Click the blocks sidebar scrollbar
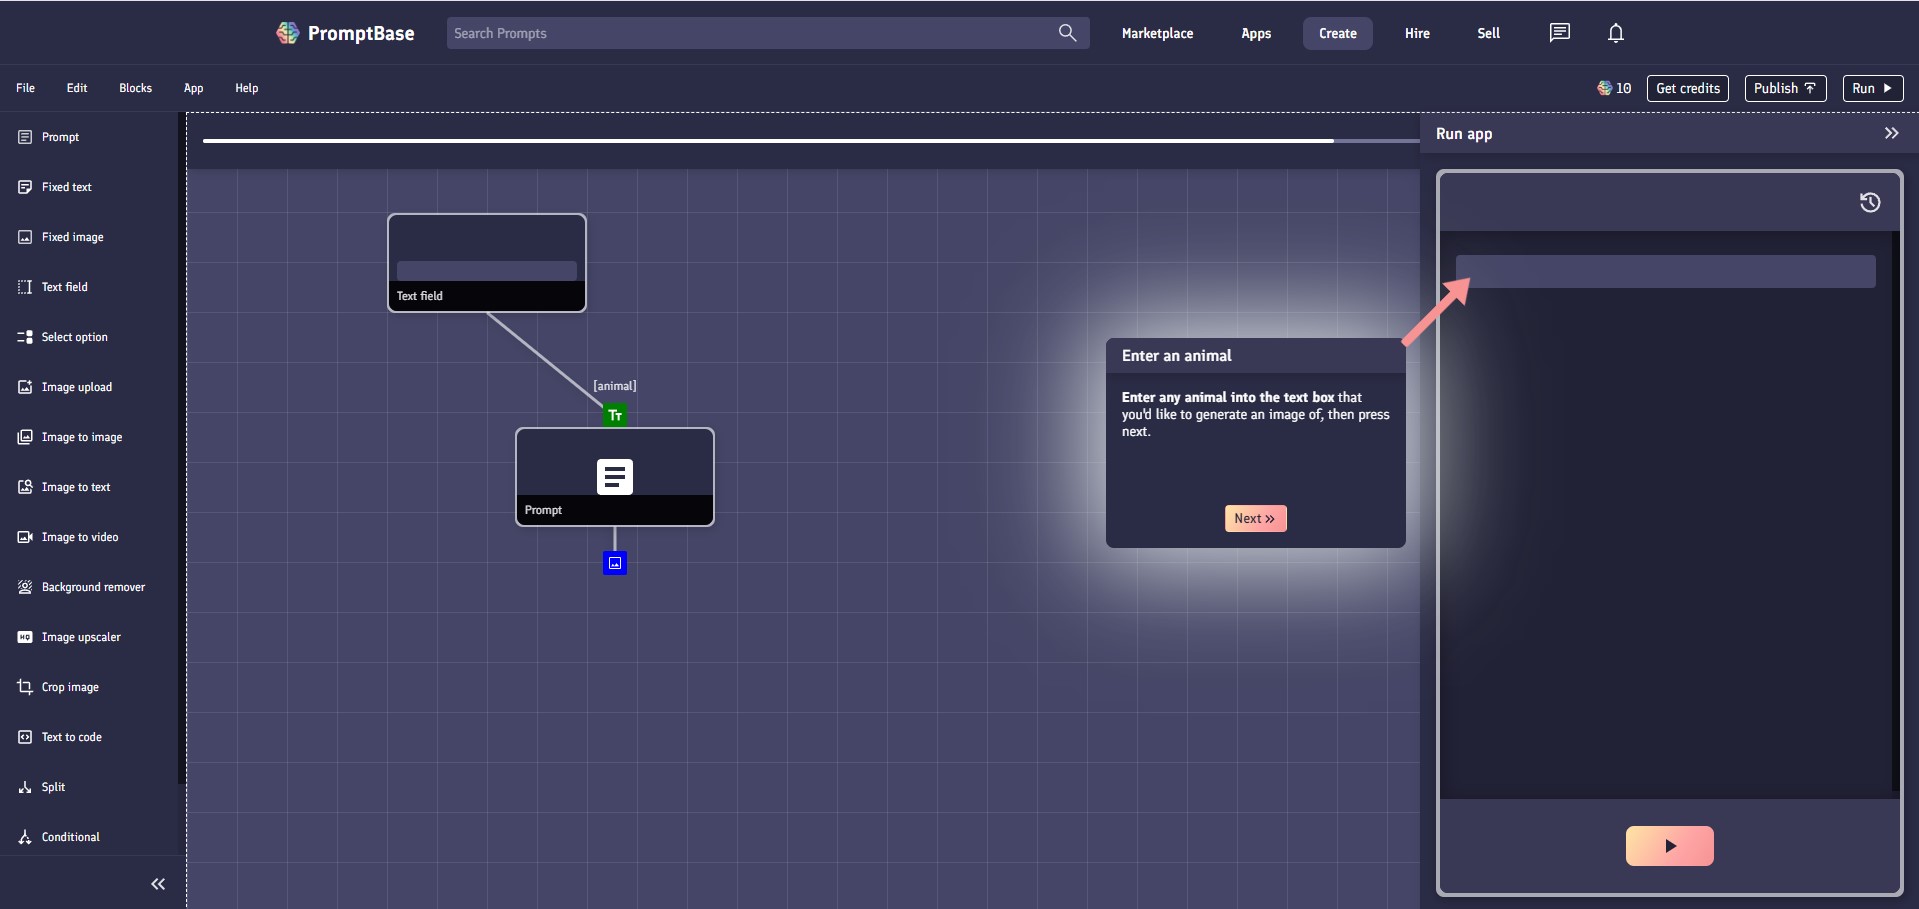This screenshot has width=1919, height=909. tap(181, 450)
